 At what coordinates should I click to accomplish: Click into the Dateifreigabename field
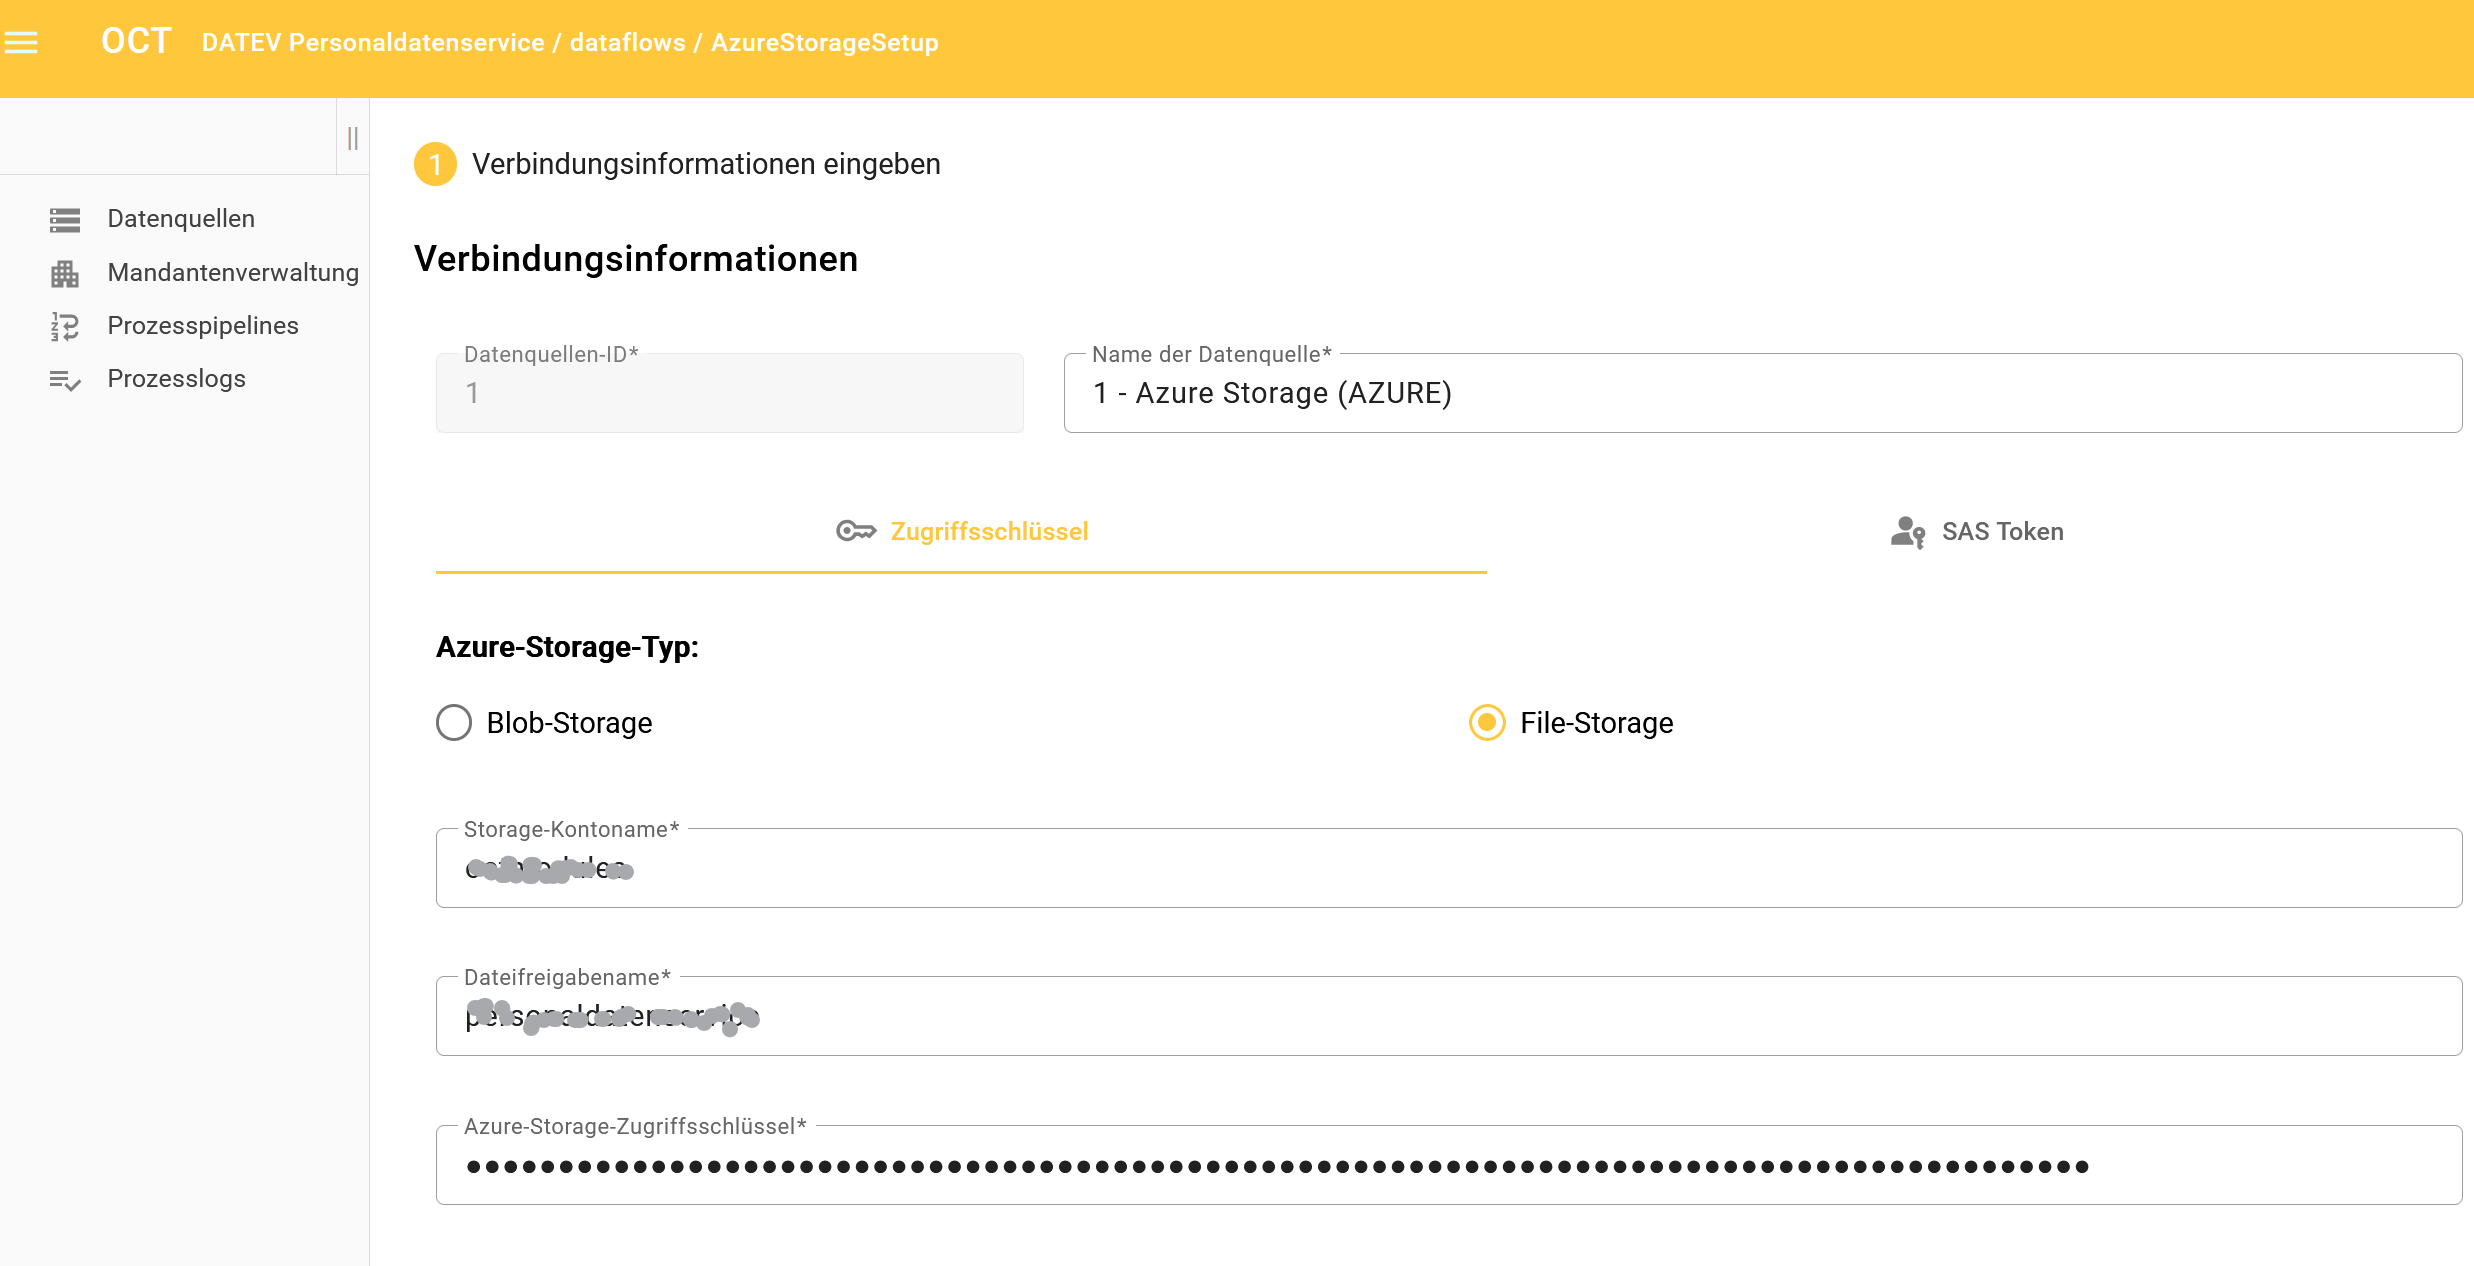1448,1017
